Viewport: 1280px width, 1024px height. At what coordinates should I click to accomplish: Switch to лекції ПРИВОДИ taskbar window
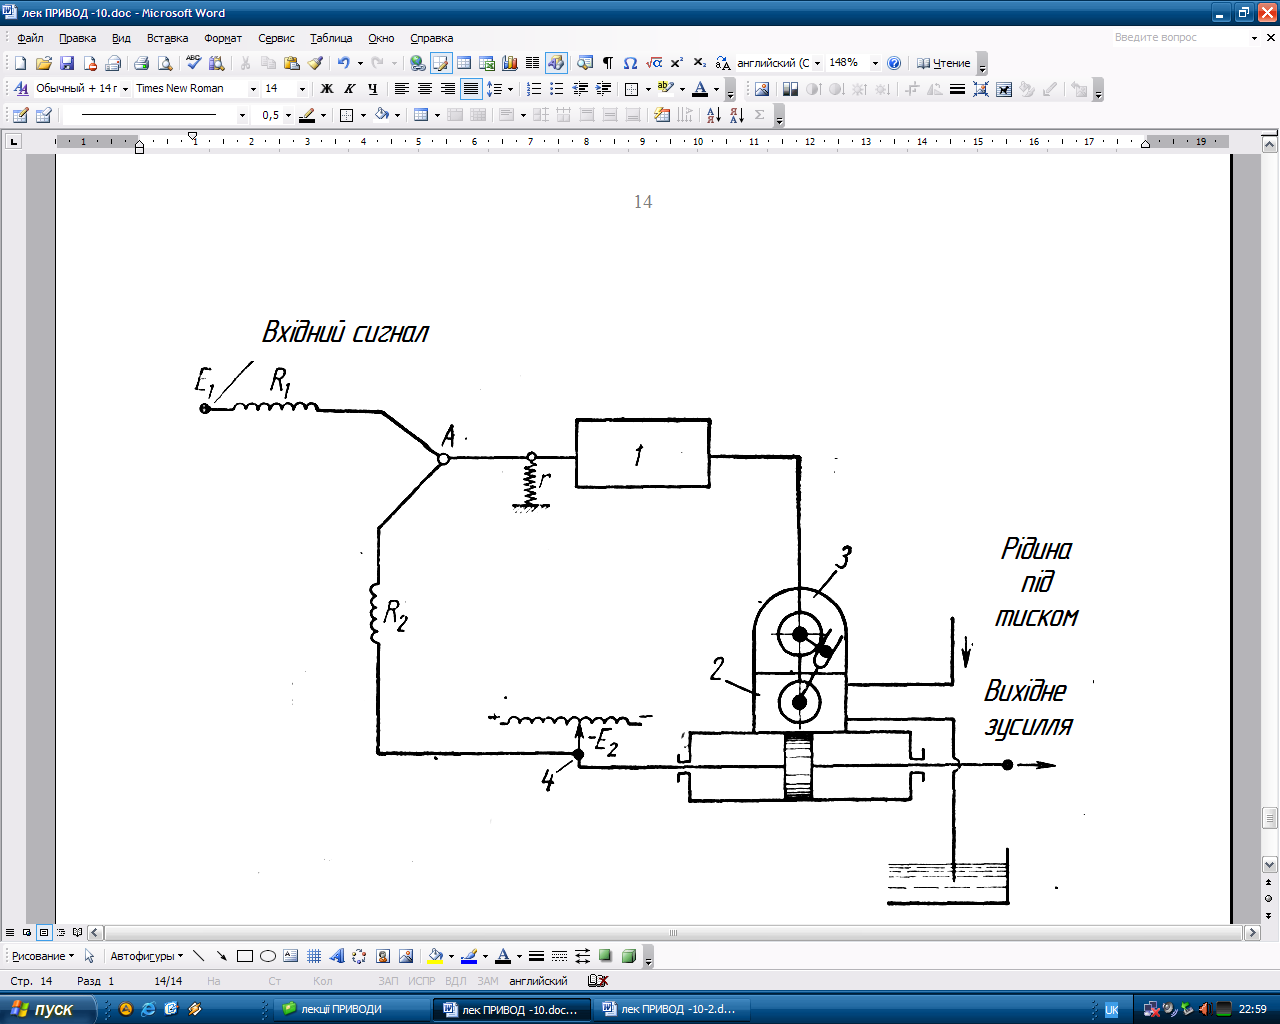[x=350, y=1009]
